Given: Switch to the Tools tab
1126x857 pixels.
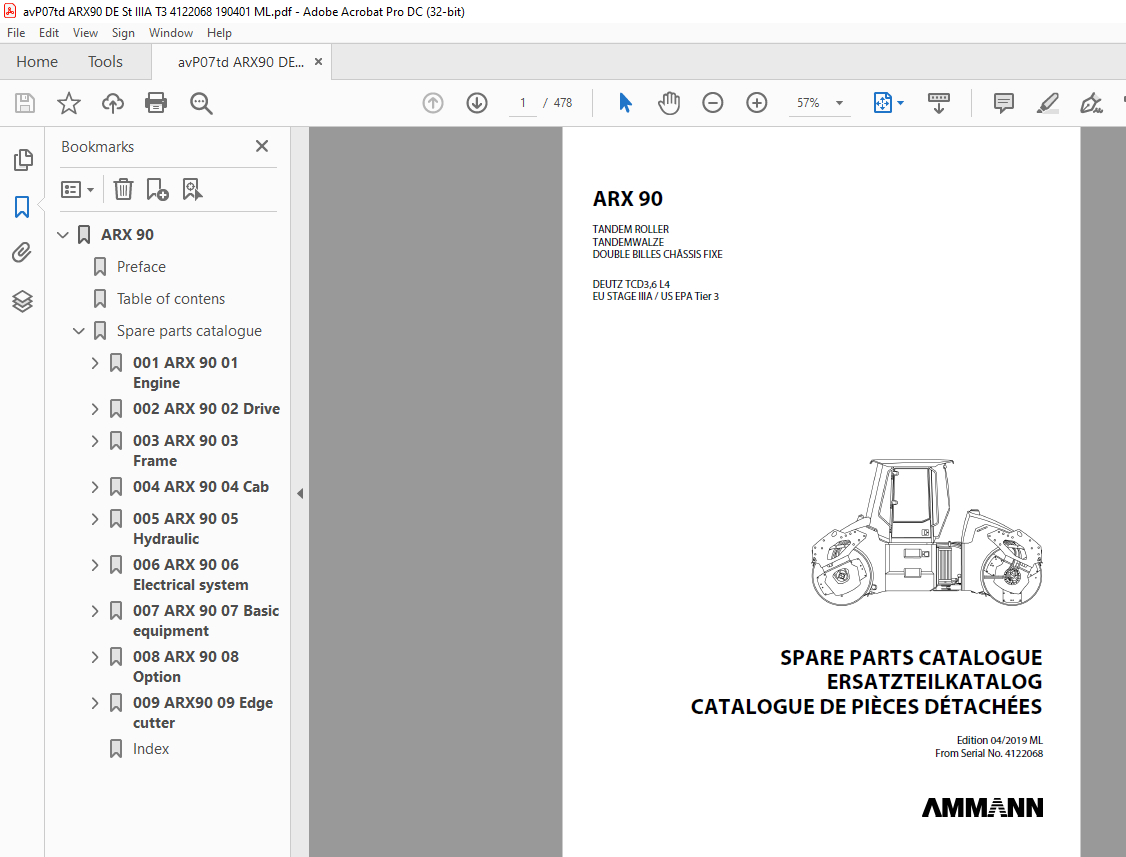Looking at the screenshot, I should 106,62.
